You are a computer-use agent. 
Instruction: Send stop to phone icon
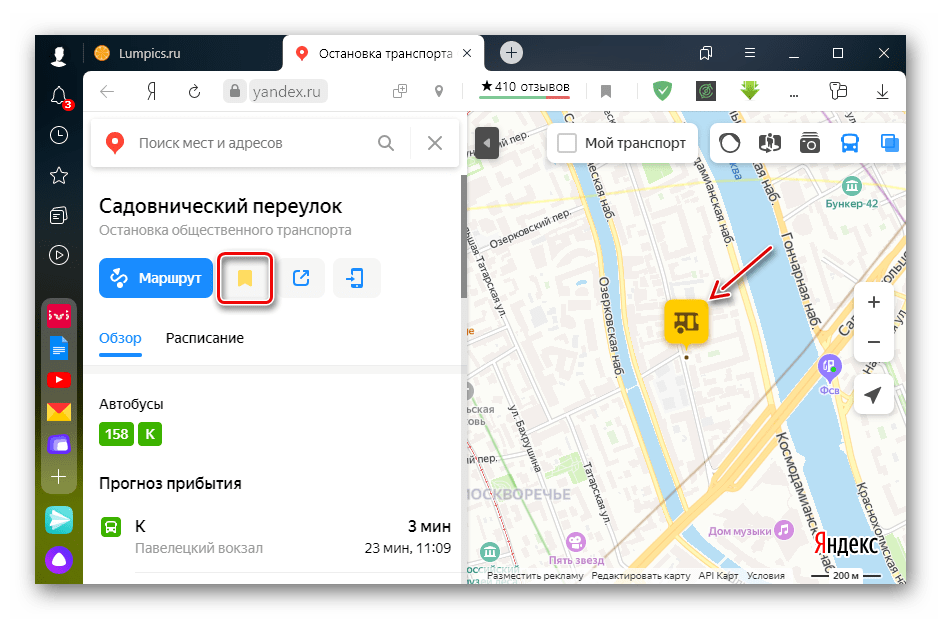(355, 279)
